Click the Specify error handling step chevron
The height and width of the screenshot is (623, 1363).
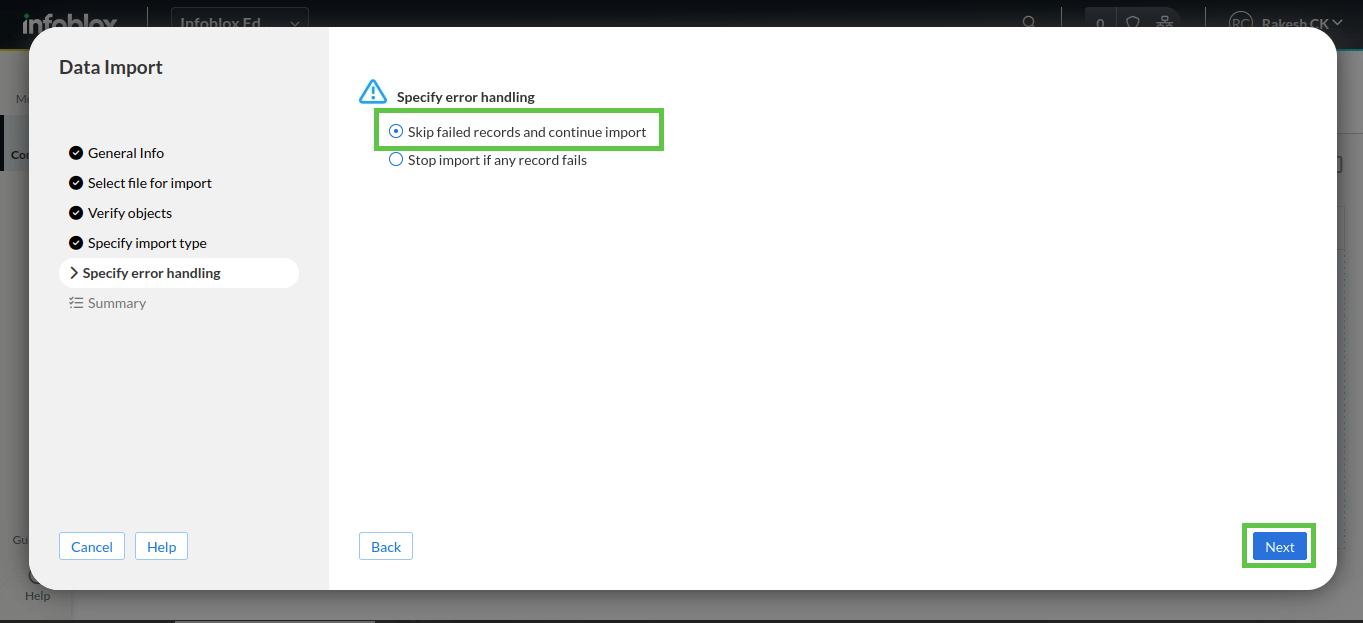coord(74,273)
